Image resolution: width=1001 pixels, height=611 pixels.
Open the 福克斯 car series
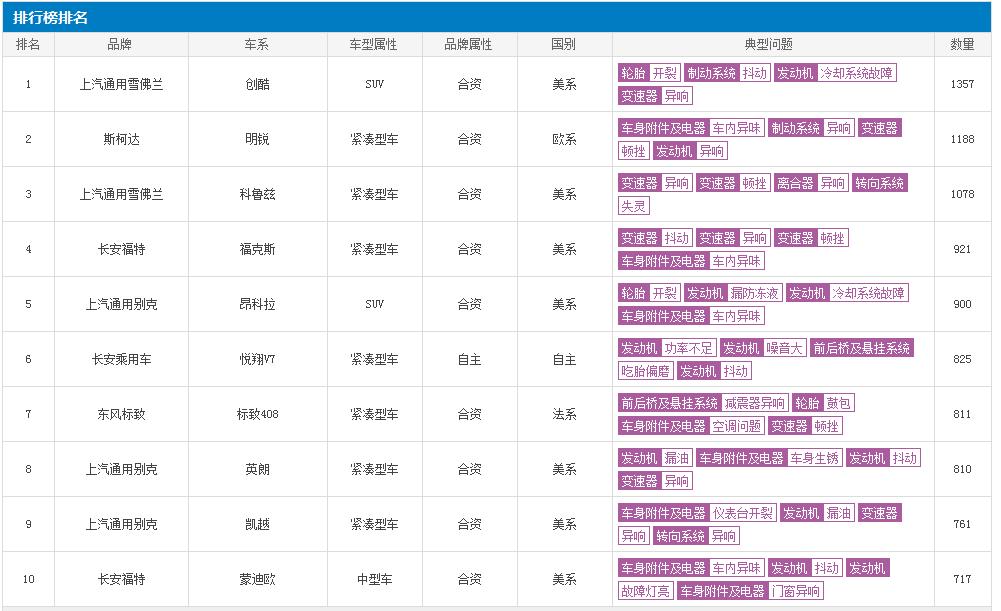pyautogui.click(x=257, y=249)
